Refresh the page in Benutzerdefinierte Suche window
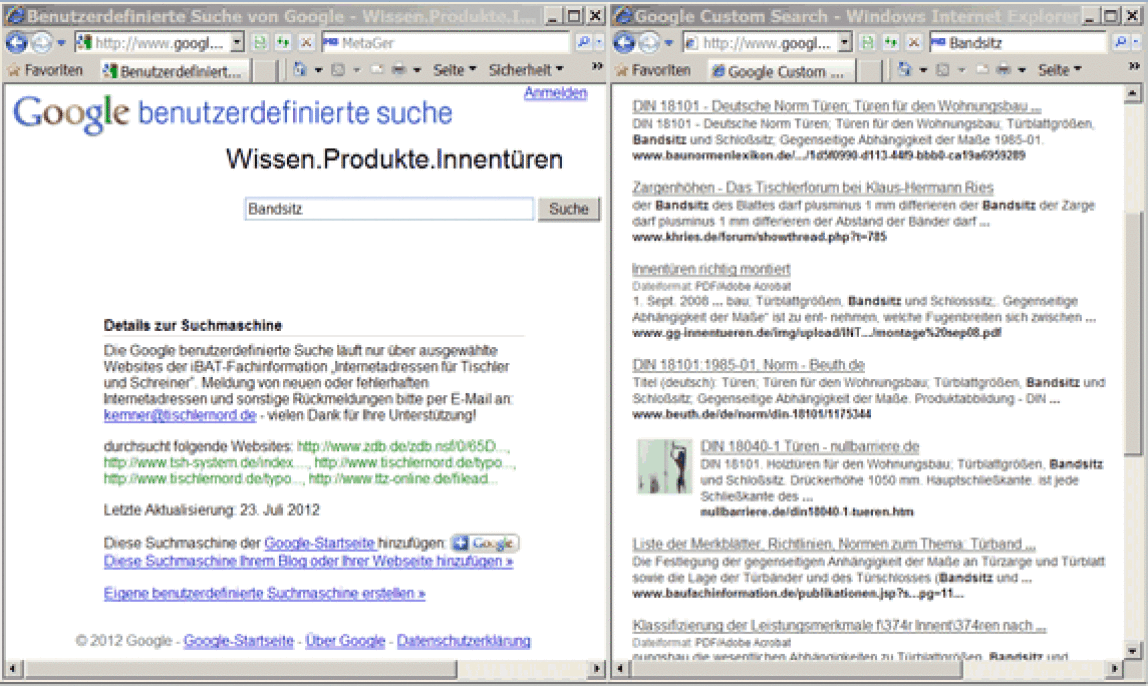Image resolution: width=1148 pixels, height=686 pixels. coord(283,43)
